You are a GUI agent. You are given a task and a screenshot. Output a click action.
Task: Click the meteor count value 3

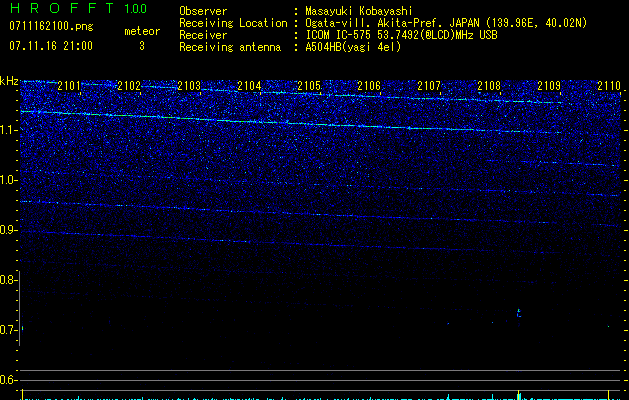(141, 46)
